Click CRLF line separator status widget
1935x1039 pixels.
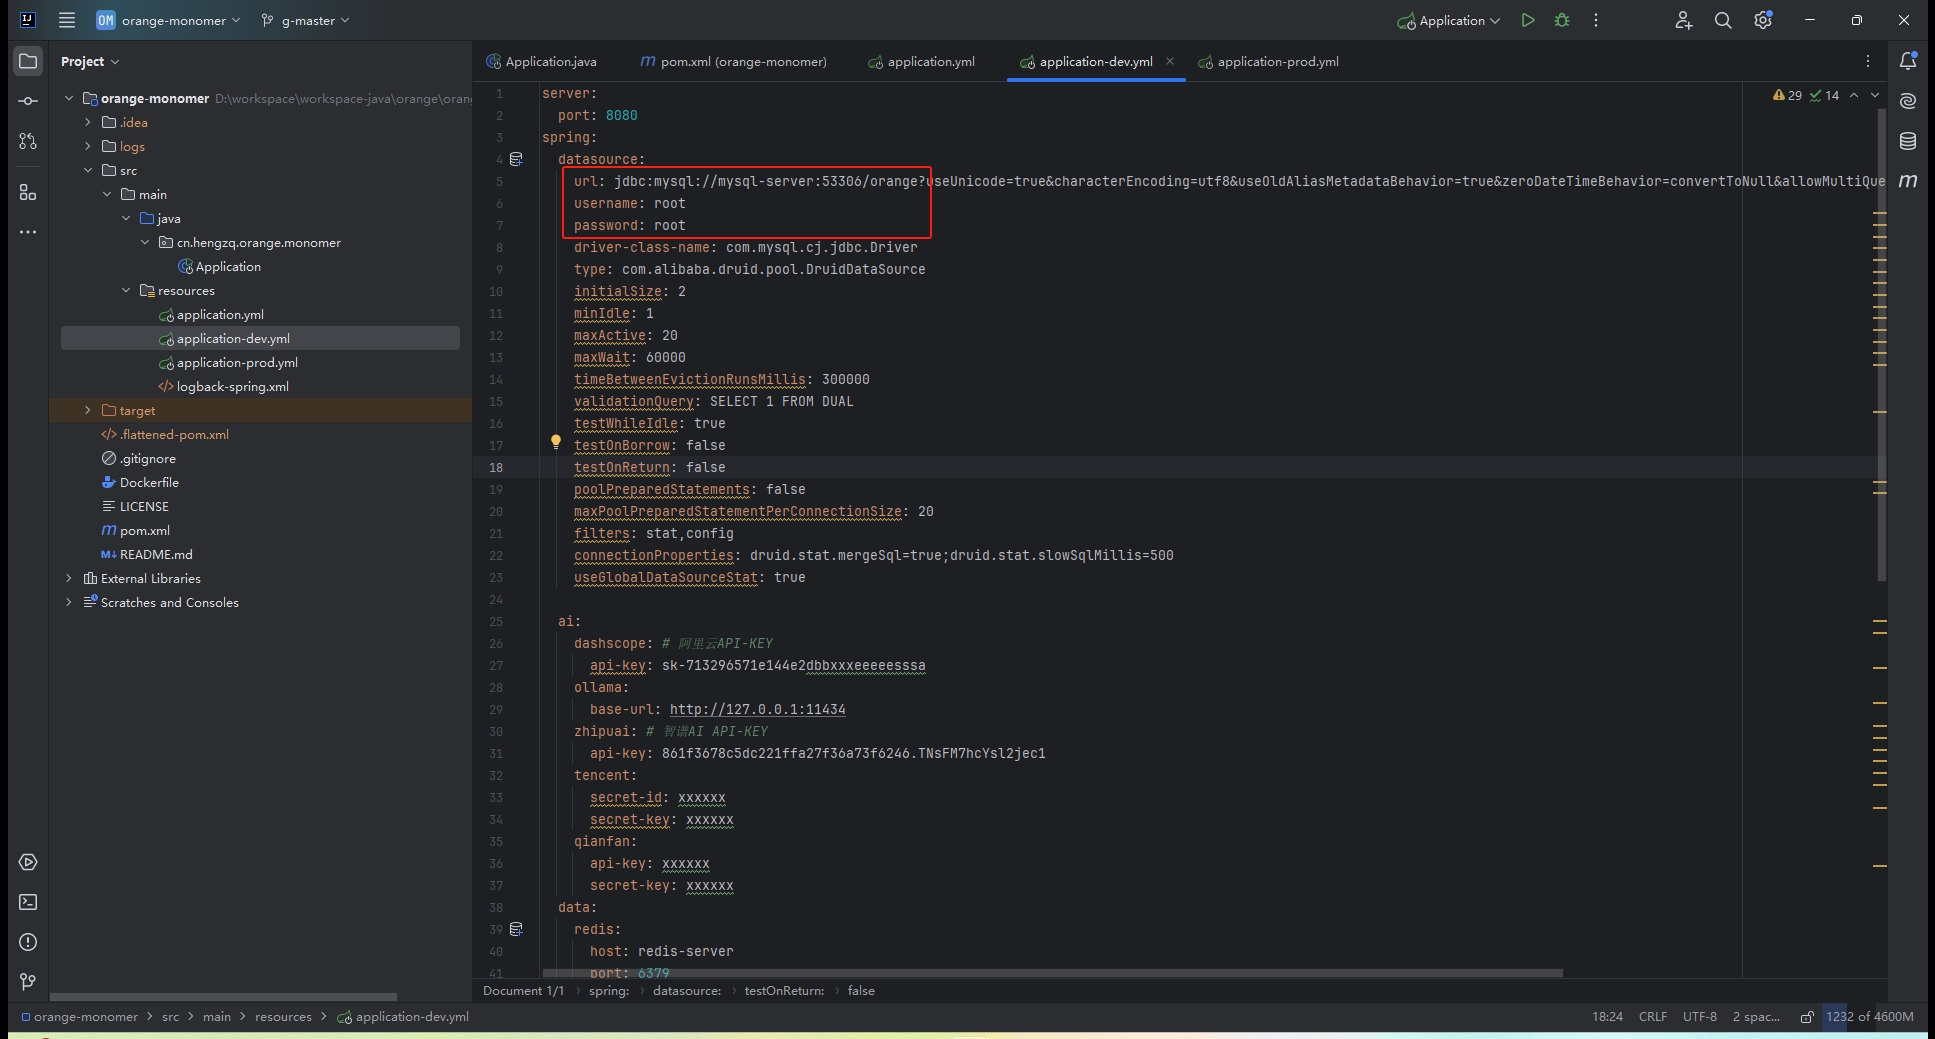click(x=1652, y=1017)
